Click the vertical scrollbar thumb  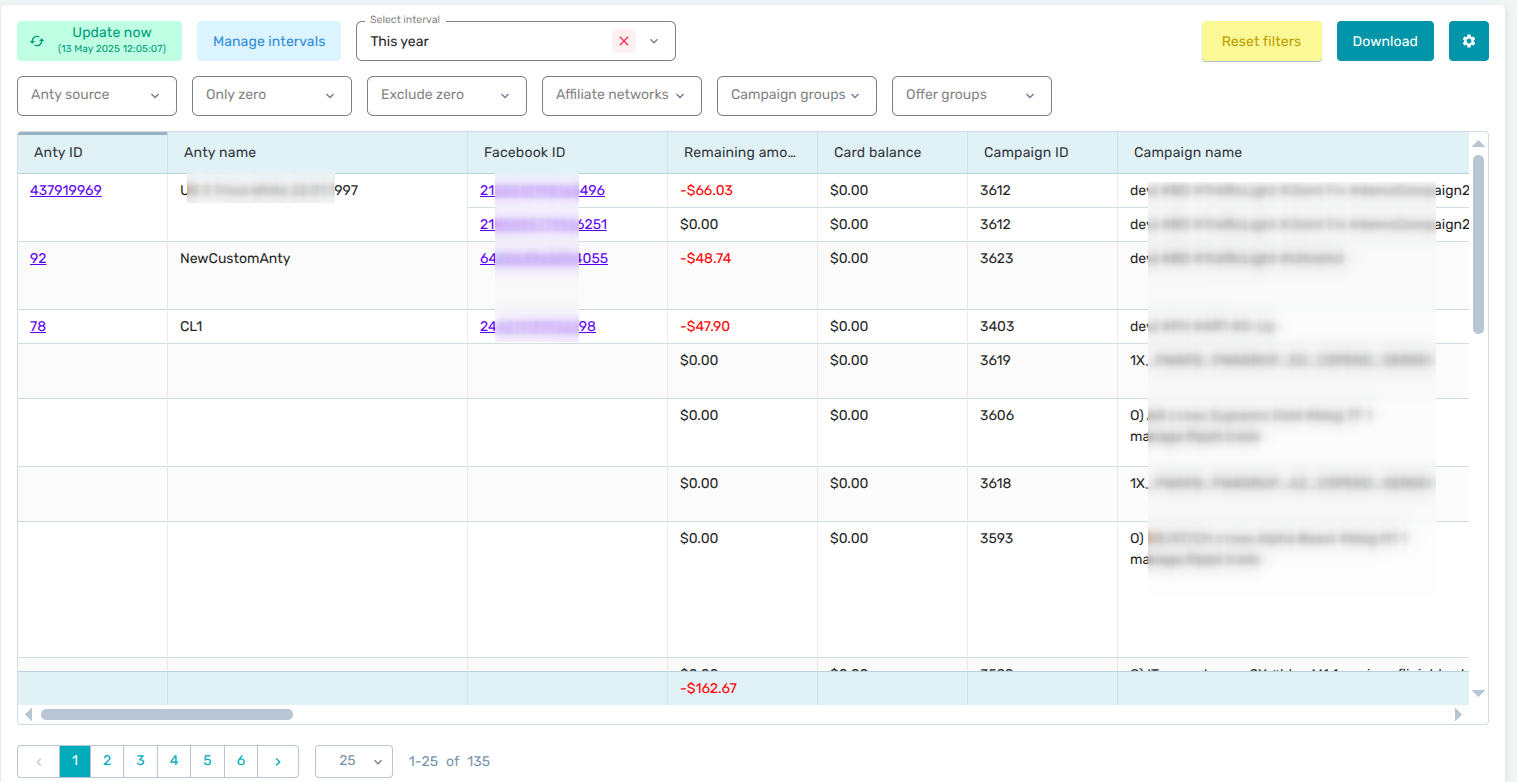1478,244
